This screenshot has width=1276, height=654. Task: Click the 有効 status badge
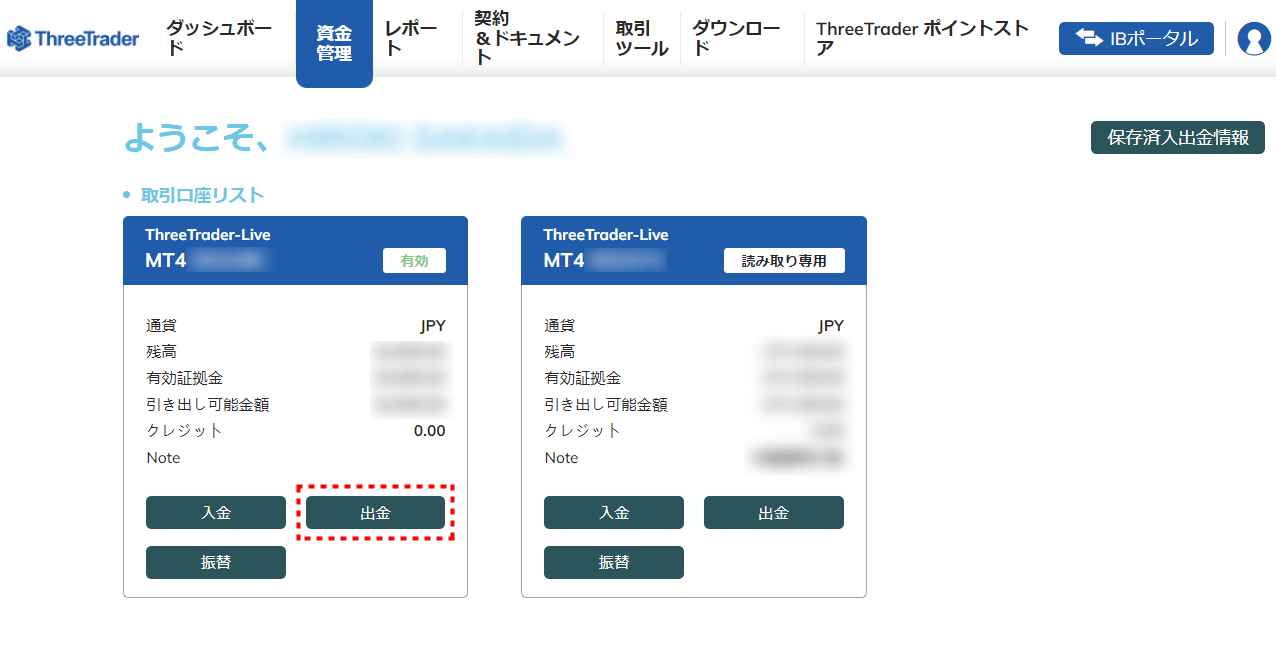coord(414,260)
